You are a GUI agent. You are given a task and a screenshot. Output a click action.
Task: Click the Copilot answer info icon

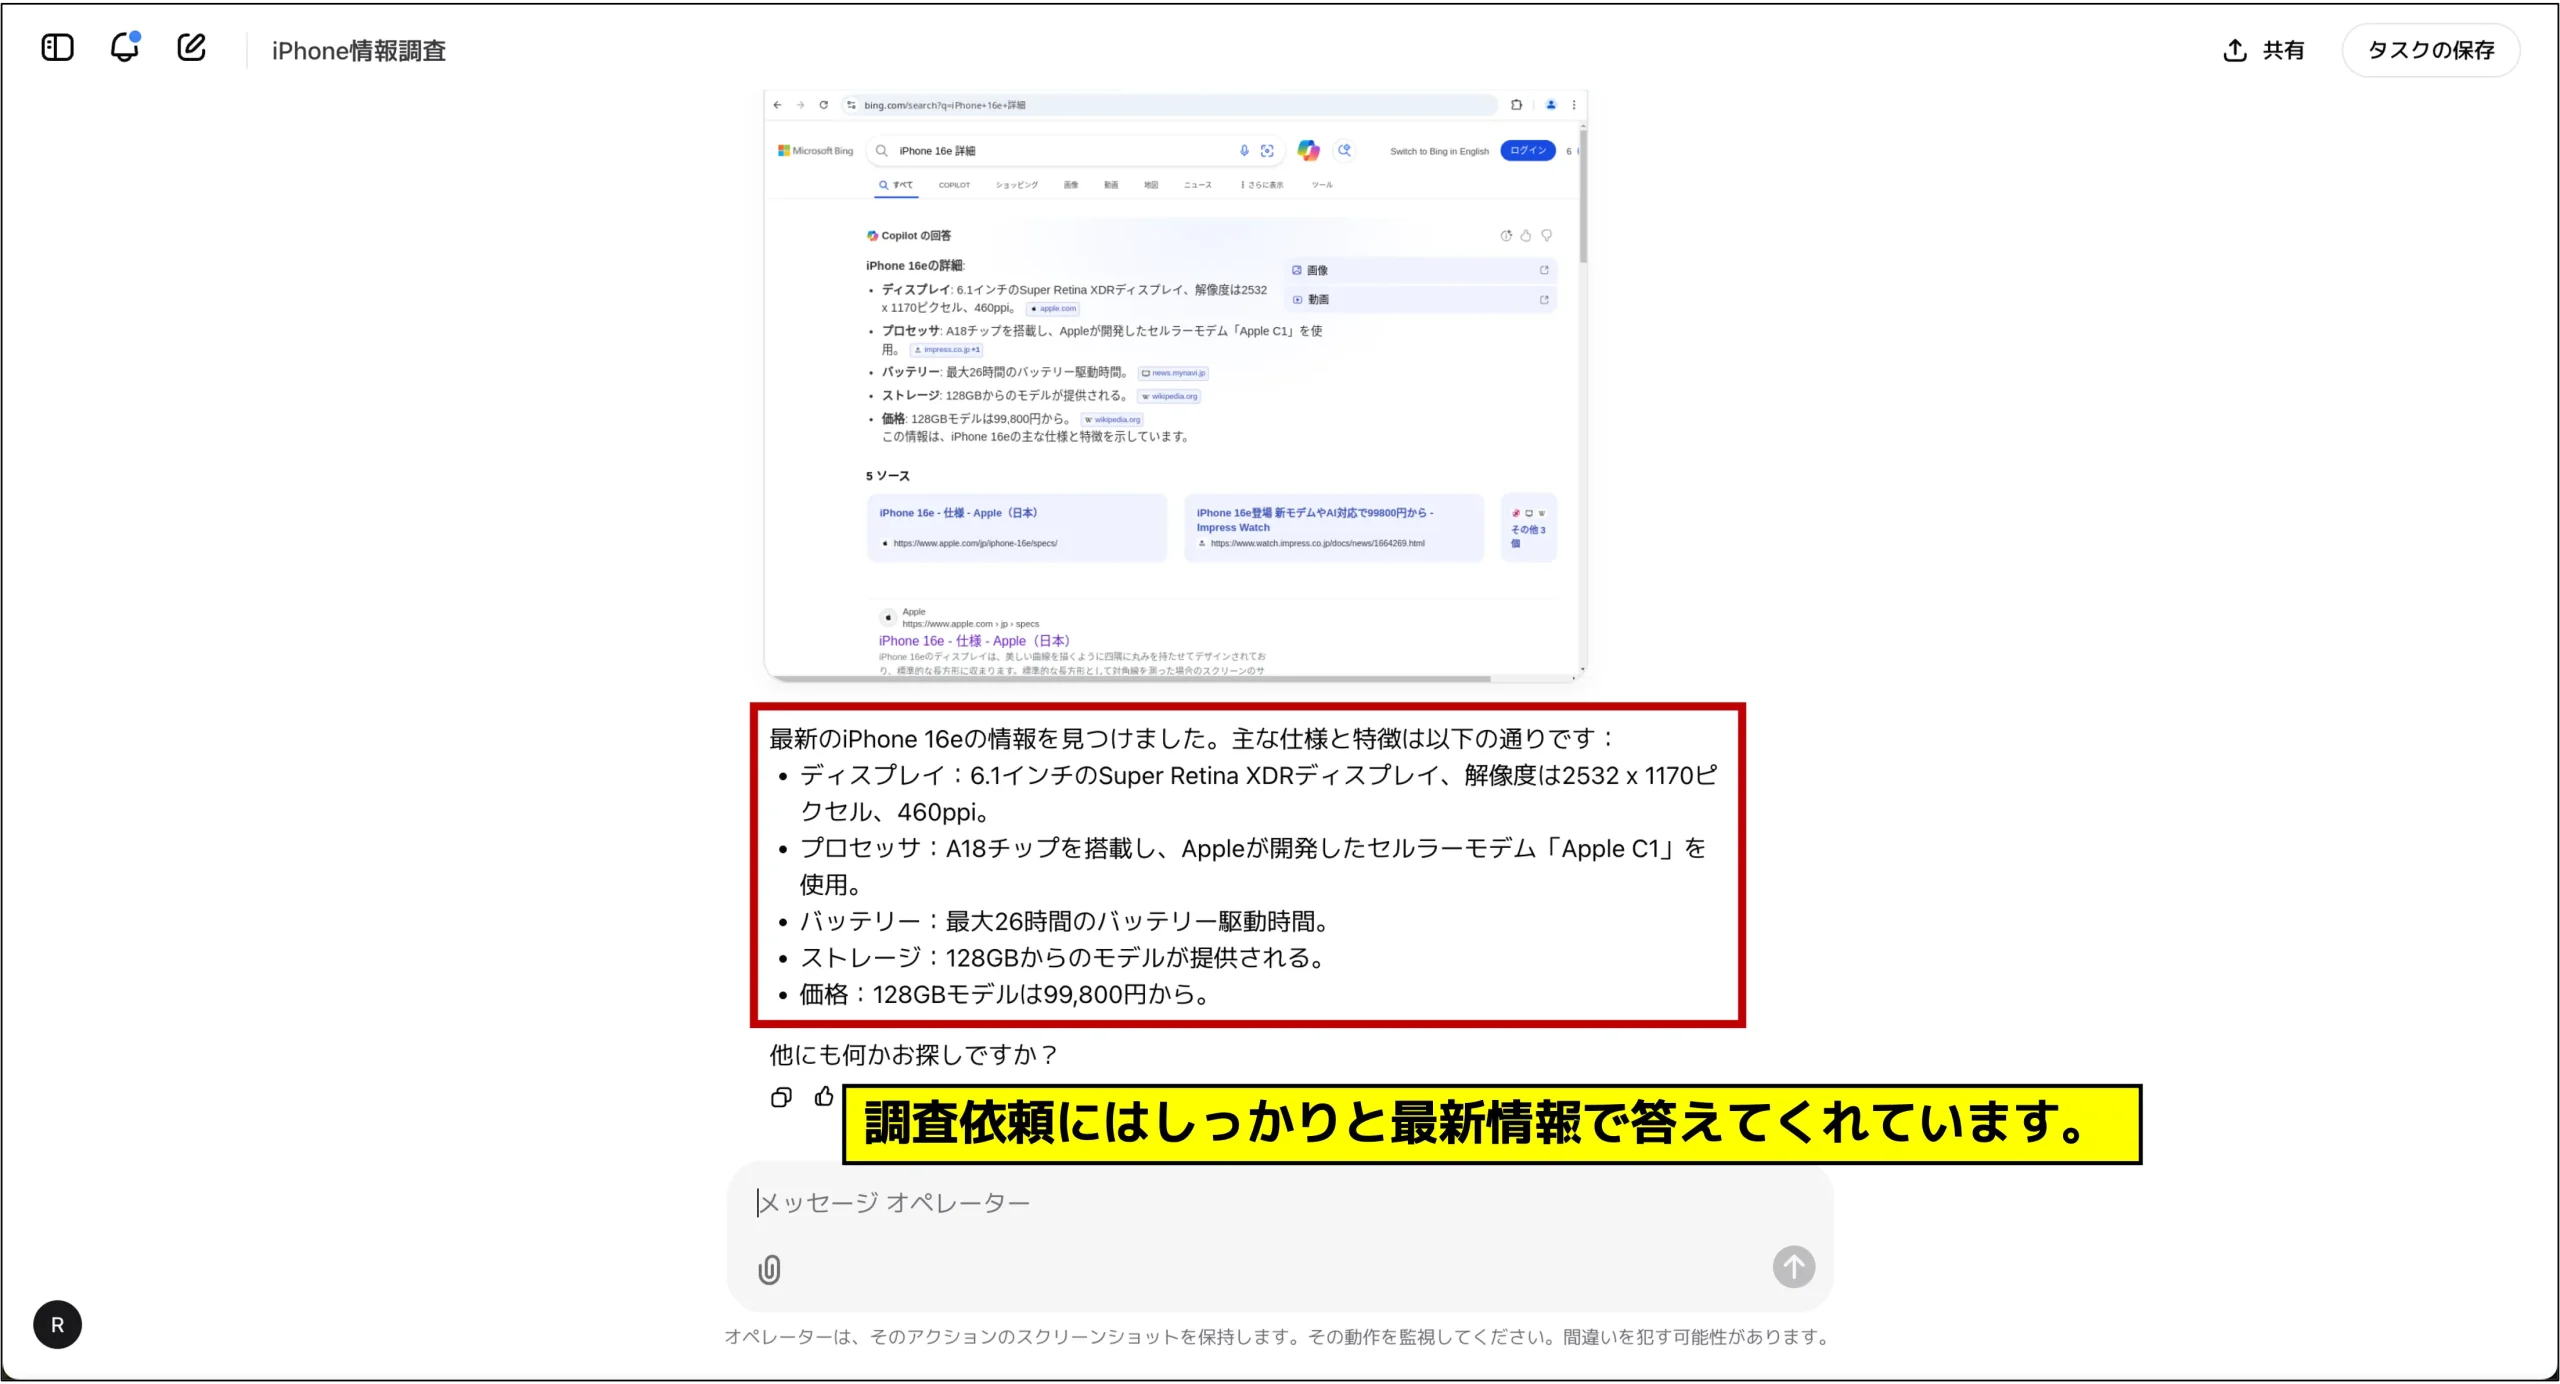(x=1506, y=236)
